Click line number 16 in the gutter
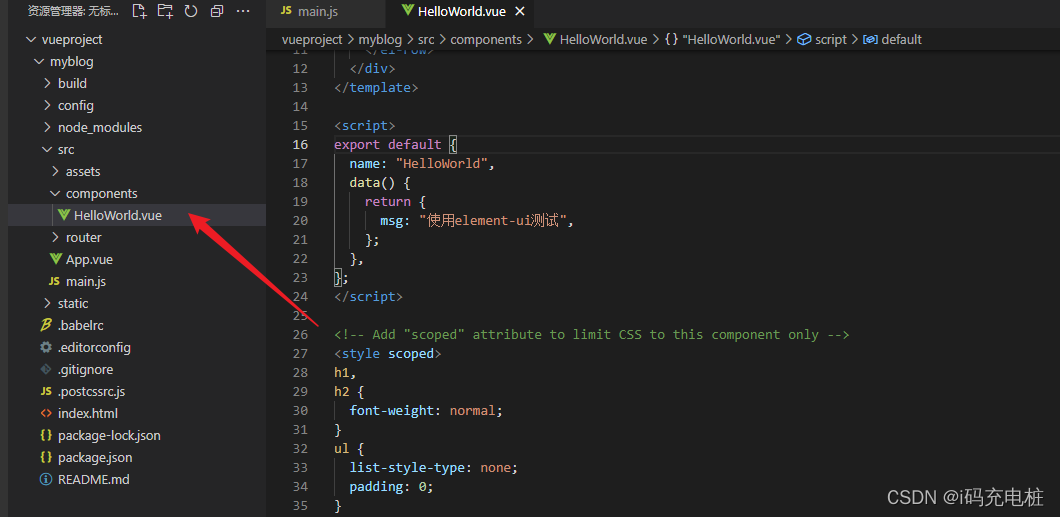 301,145
